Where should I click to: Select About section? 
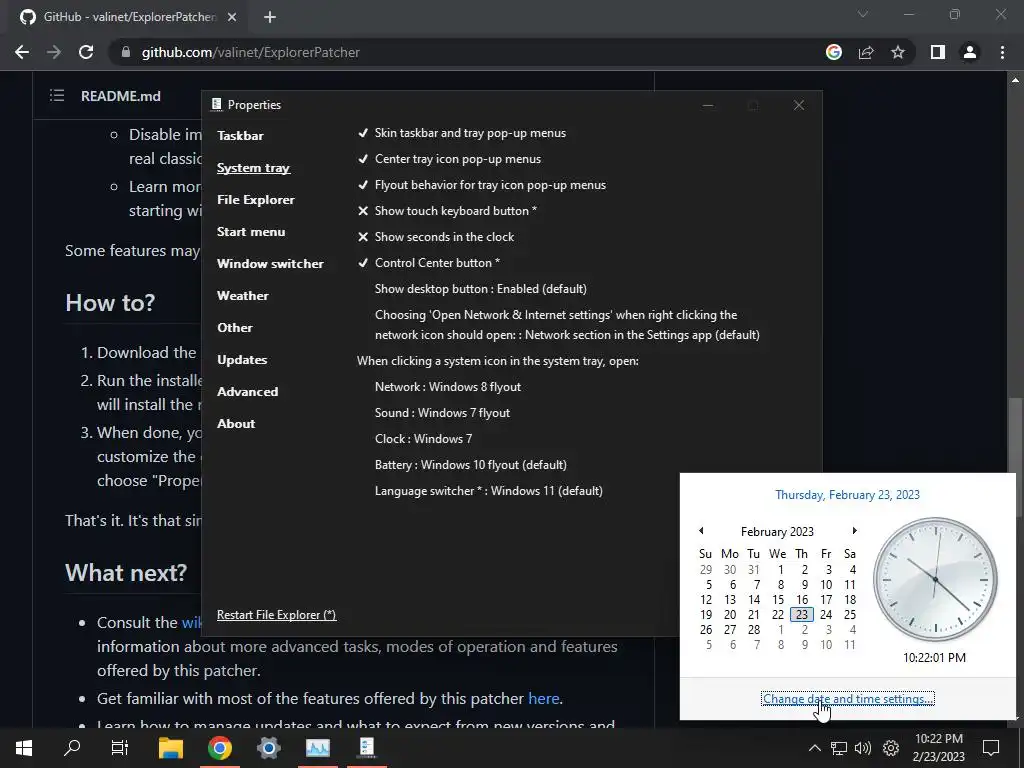pyautogui.click(x=236, y=424)
